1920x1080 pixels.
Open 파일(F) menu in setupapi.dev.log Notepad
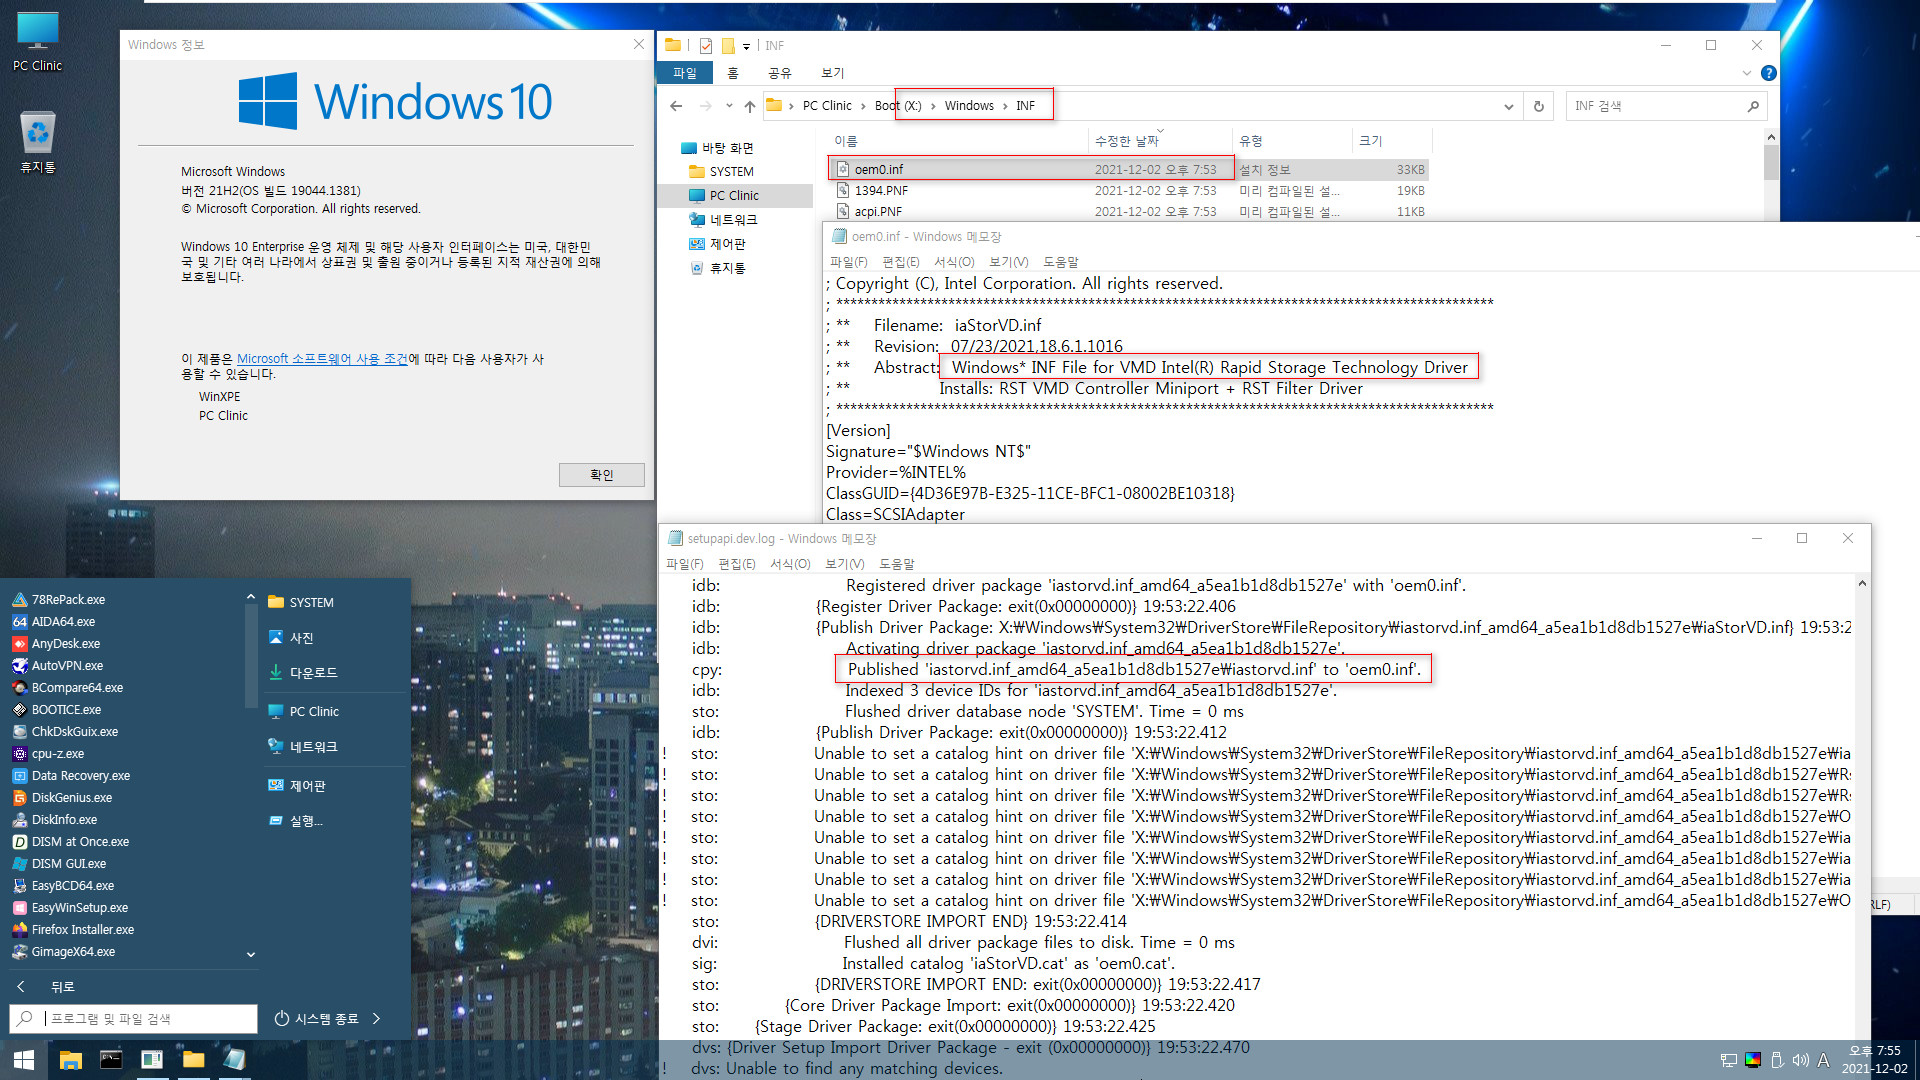(685, 564)
